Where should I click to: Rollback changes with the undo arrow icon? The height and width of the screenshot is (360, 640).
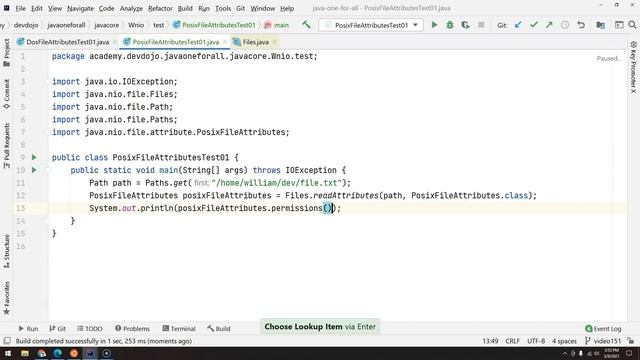(x=581, y=25)
